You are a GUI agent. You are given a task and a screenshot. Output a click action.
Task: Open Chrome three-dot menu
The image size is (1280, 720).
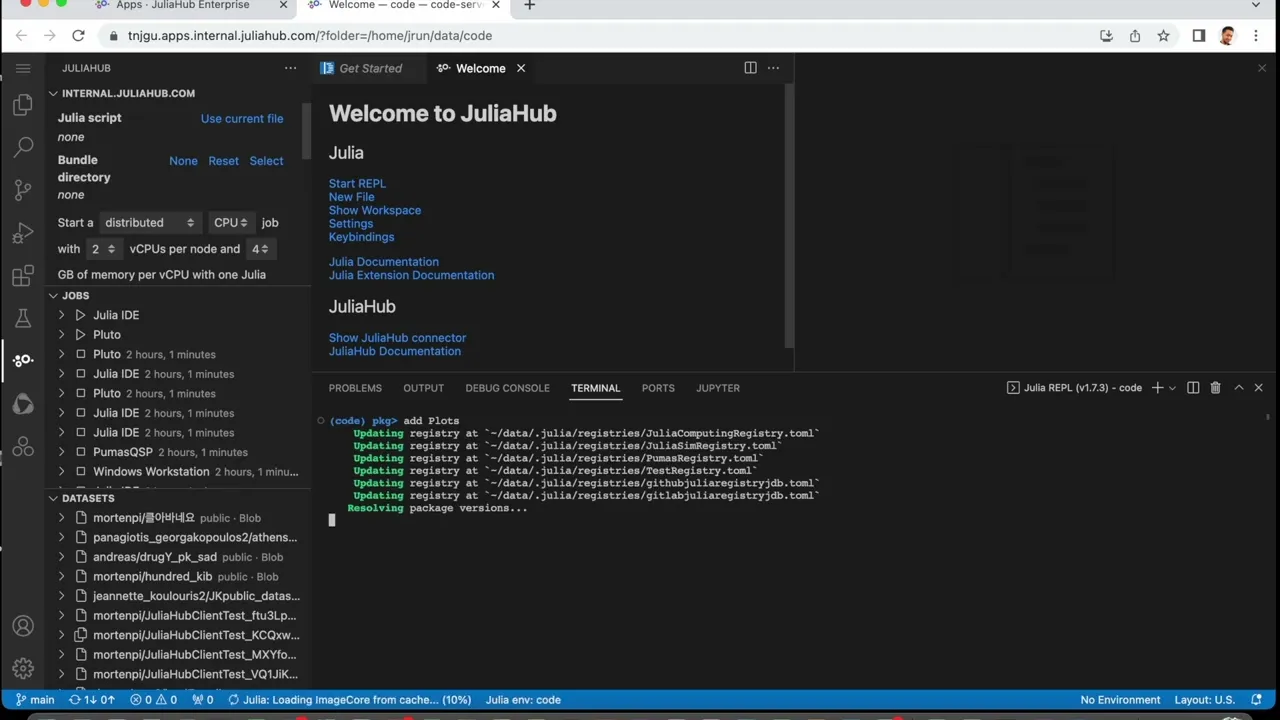tap(1256, 35)
